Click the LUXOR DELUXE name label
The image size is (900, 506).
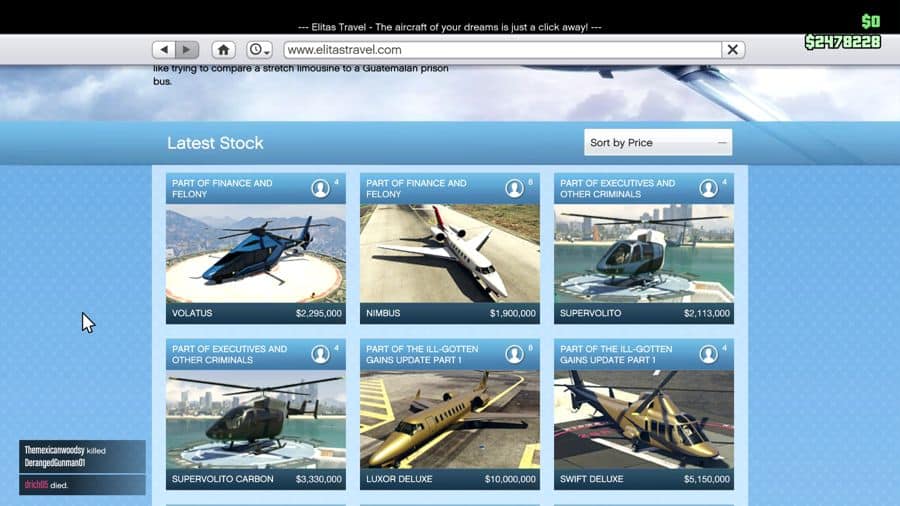point(399,479)
